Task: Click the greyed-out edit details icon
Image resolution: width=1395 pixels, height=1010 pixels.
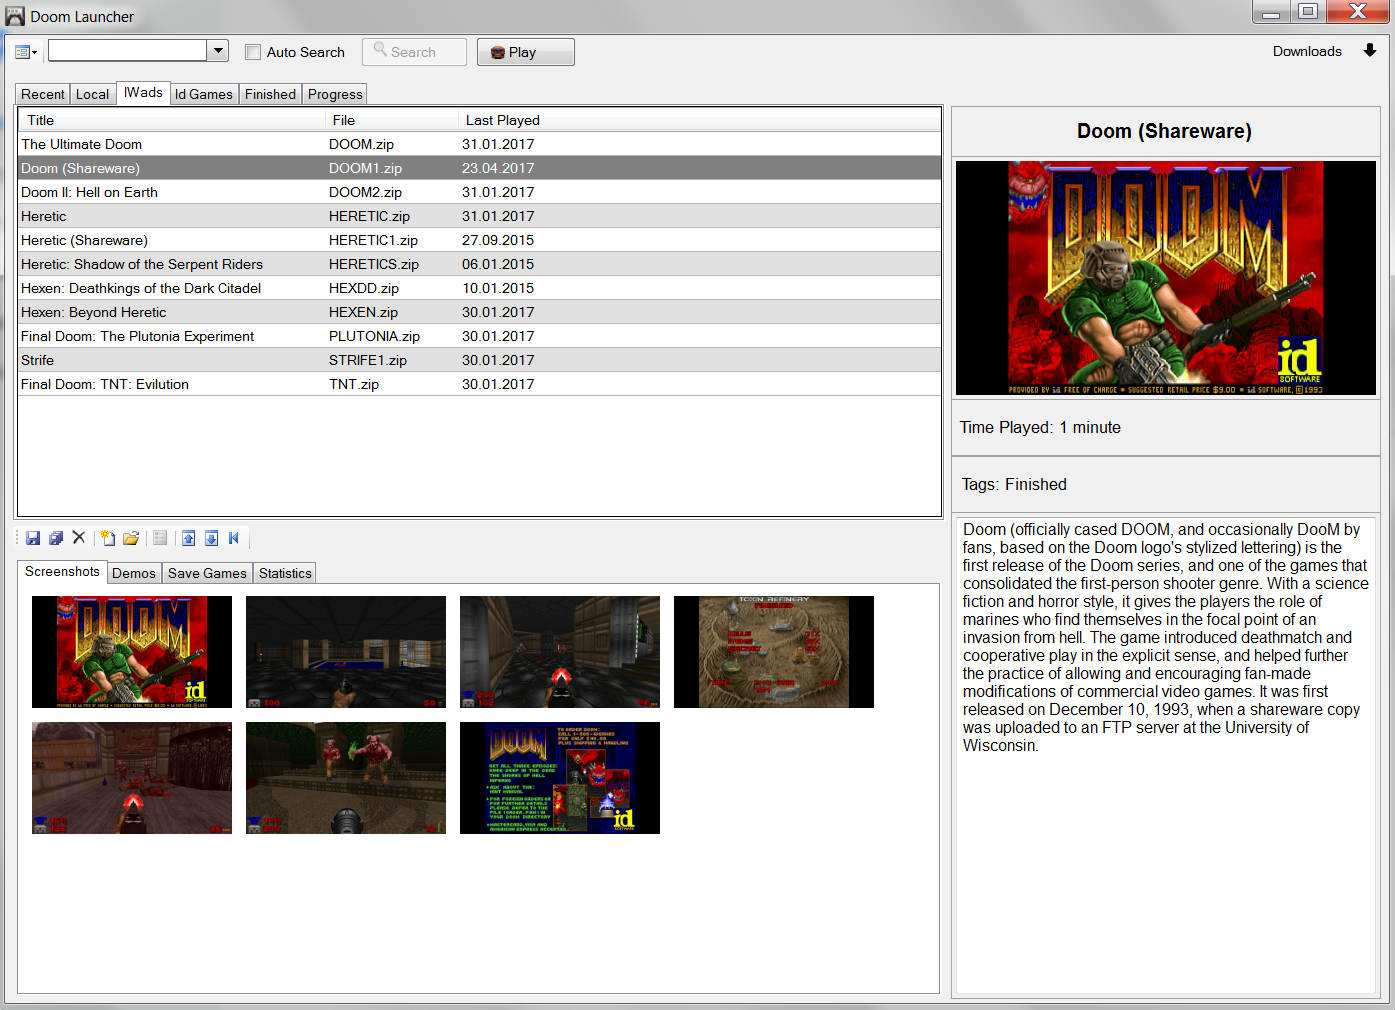Action: (160, 538)
